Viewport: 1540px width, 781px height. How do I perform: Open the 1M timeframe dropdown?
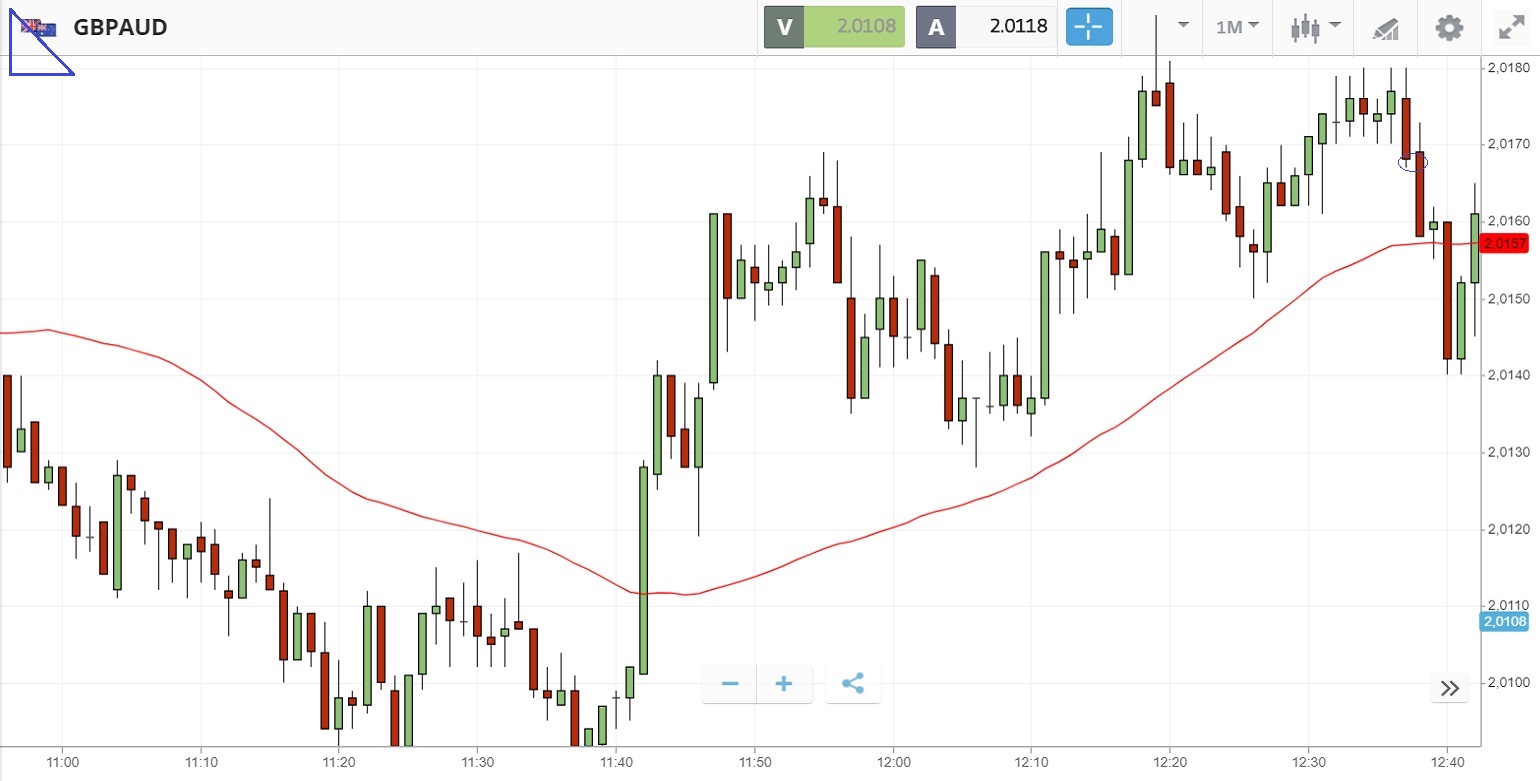pos(1237,28)
